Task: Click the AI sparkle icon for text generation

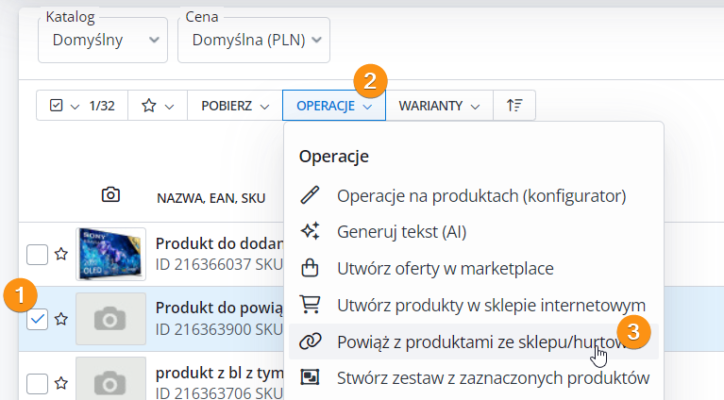Action: tap(310, 231)
